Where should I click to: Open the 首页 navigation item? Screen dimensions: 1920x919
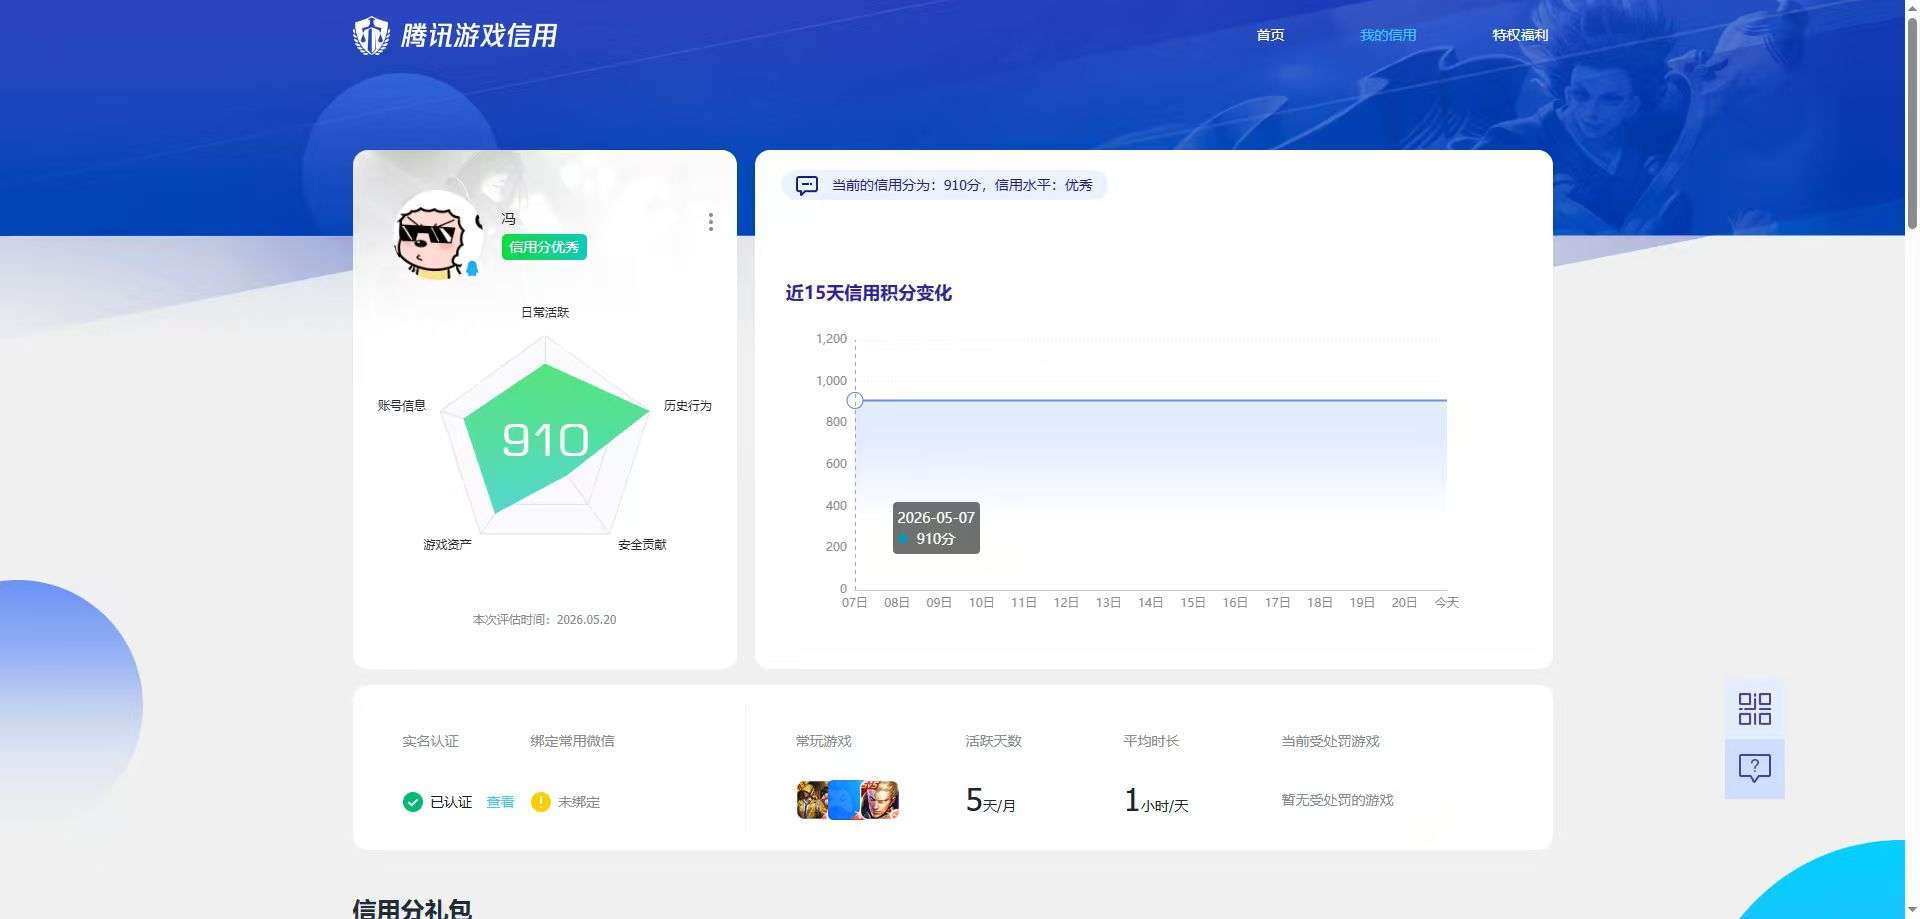(1270, 35)
